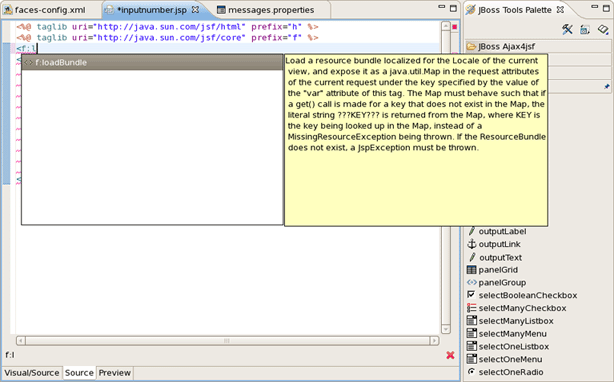
Task: Click the jsf/core taglib directive line
Action: 167,38
